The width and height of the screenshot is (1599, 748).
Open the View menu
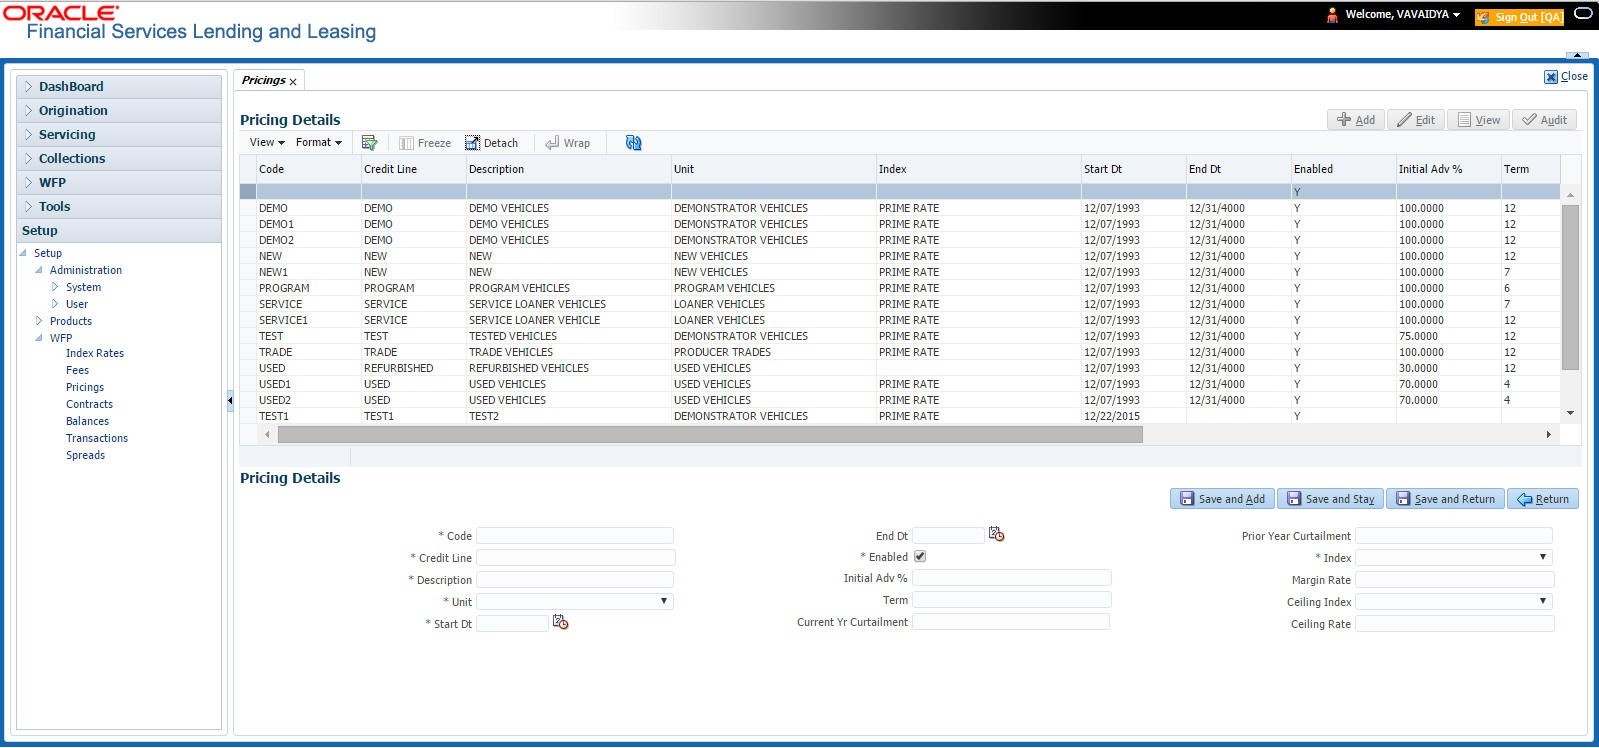pos(267,143)
